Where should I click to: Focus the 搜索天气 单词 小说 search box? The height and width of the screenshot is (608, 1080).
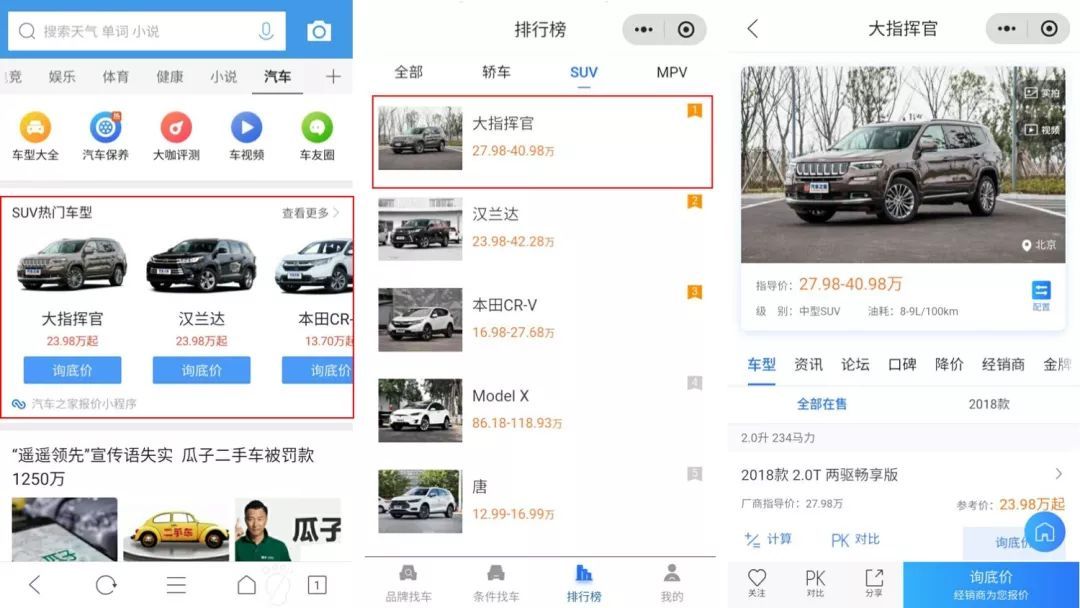click(147, 31)
